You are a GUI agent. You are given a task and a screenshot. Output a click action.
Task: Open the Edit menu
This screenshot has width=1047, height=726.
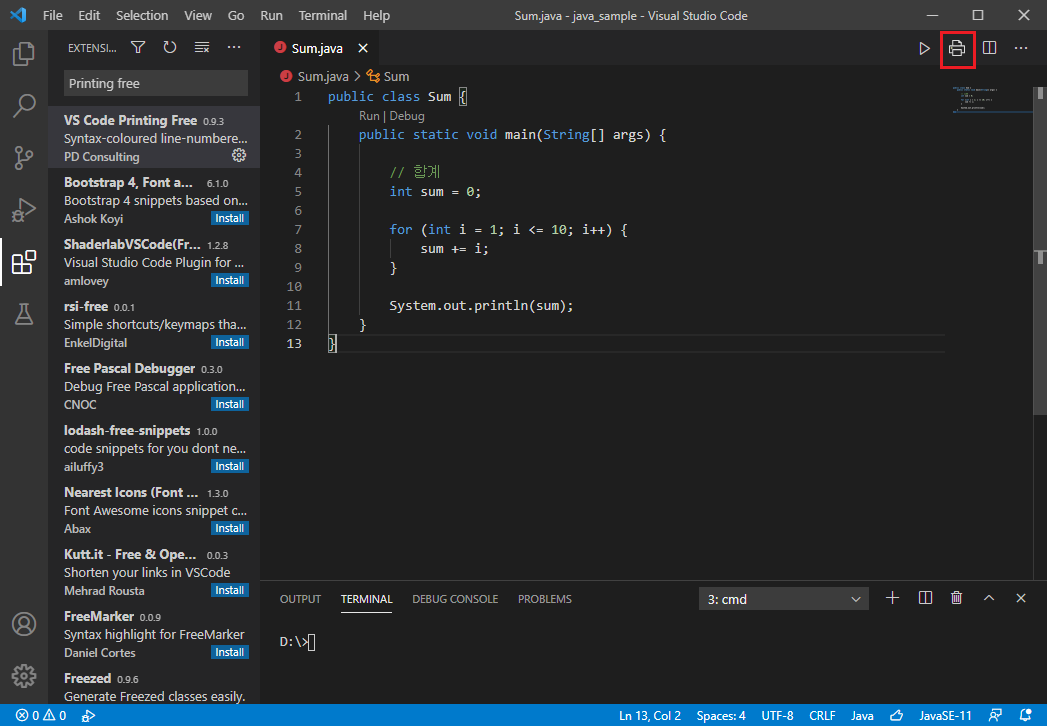(x=89, y=15)
